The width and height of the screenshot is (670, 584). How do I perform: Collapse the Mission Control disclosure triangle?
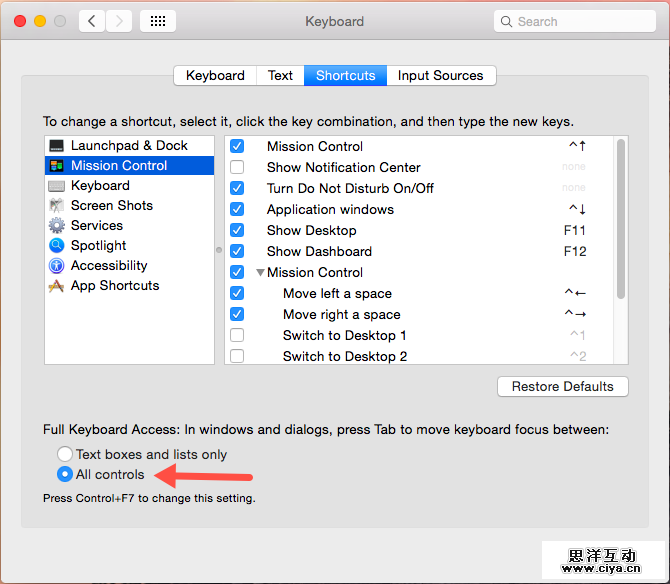click(260, 272)
